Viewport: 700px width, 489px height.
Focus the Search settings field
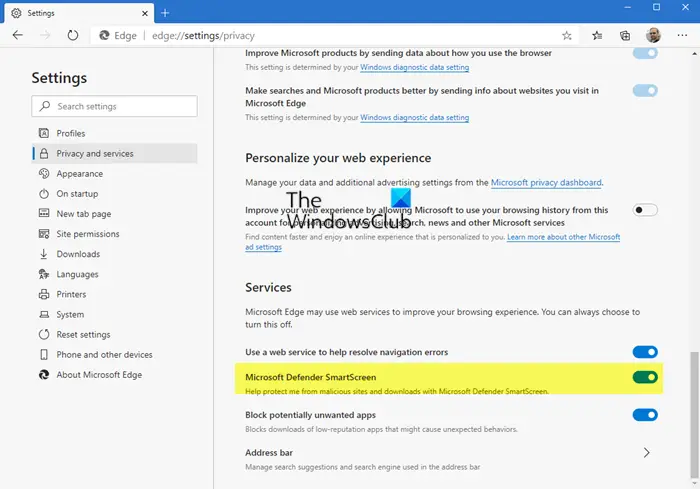(115, 106)
